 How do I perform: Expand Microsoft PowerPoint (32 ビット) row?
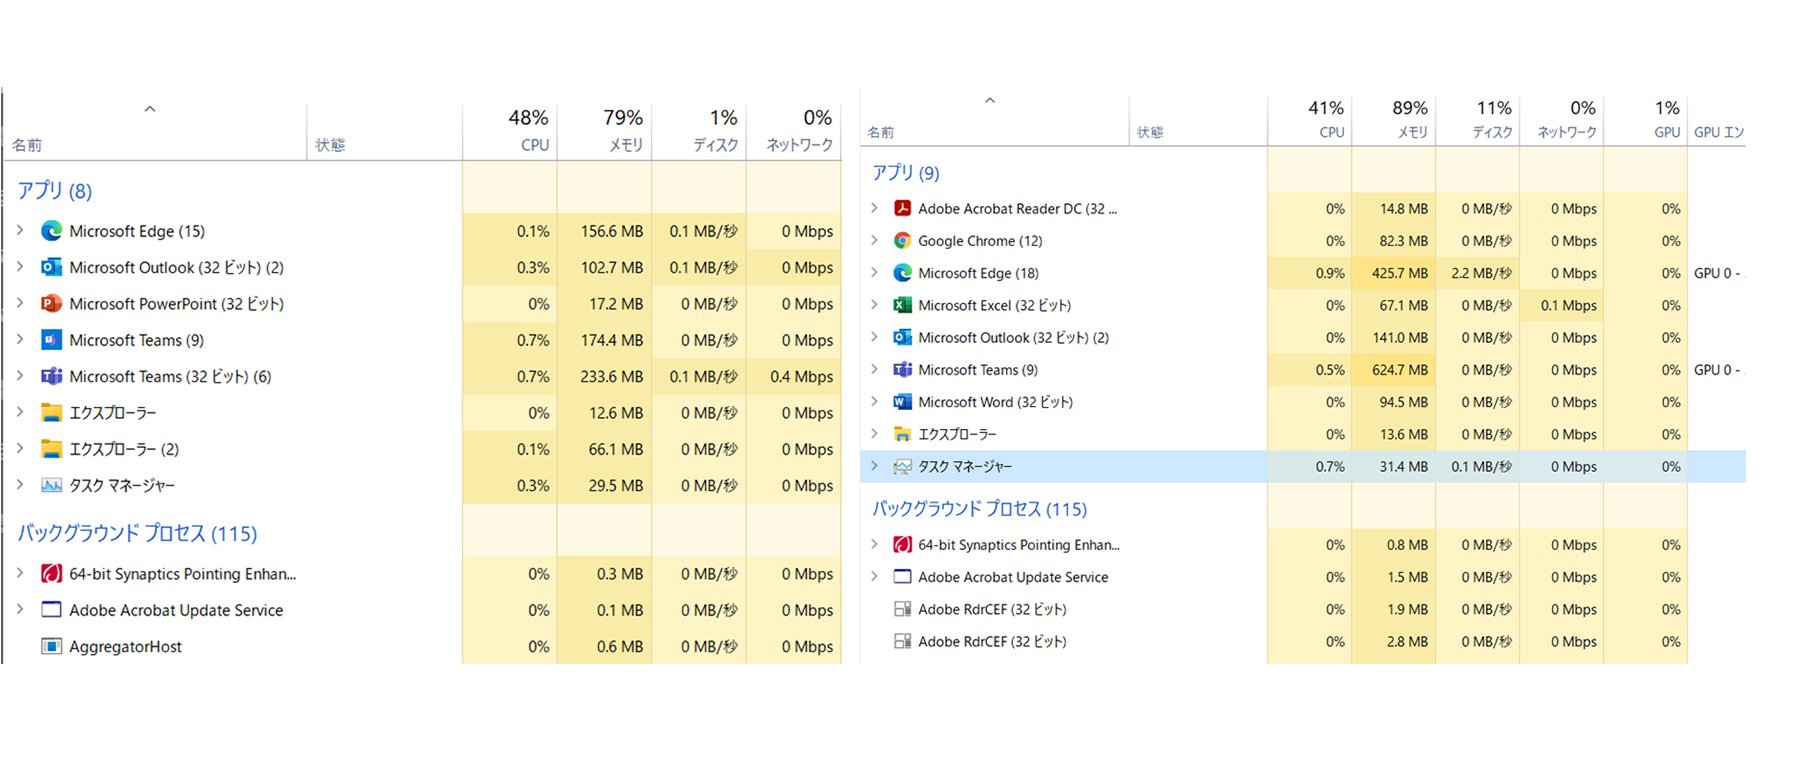pos(20,303)
